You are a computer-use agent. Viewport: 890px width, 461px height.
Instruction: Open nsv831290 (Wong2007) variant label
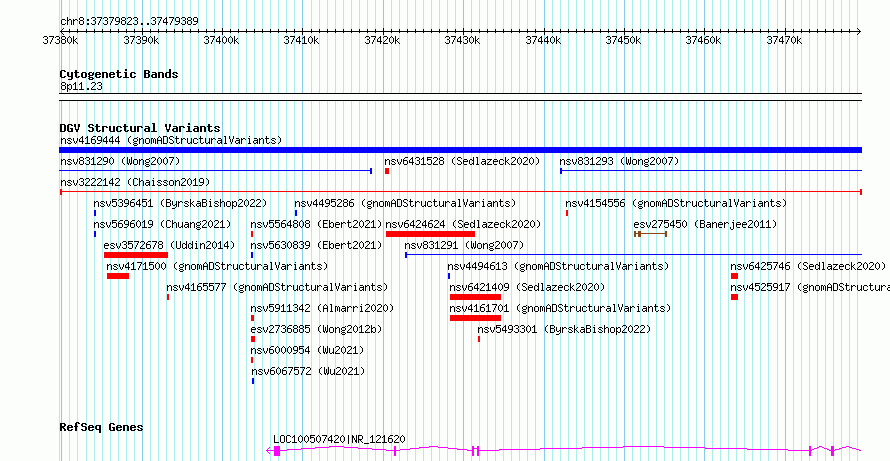tap(120, 162)
